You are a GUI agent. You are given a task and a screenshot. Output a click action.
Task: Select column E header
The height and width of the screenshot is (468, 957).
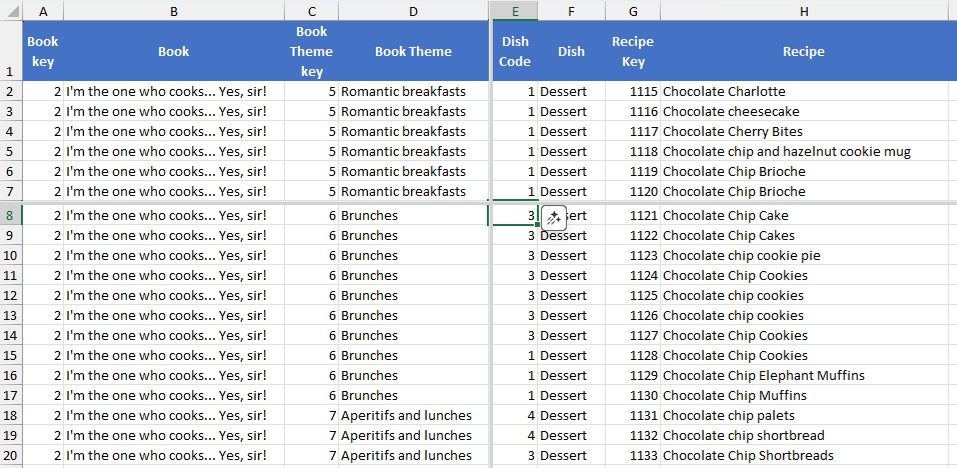[515, 11]
